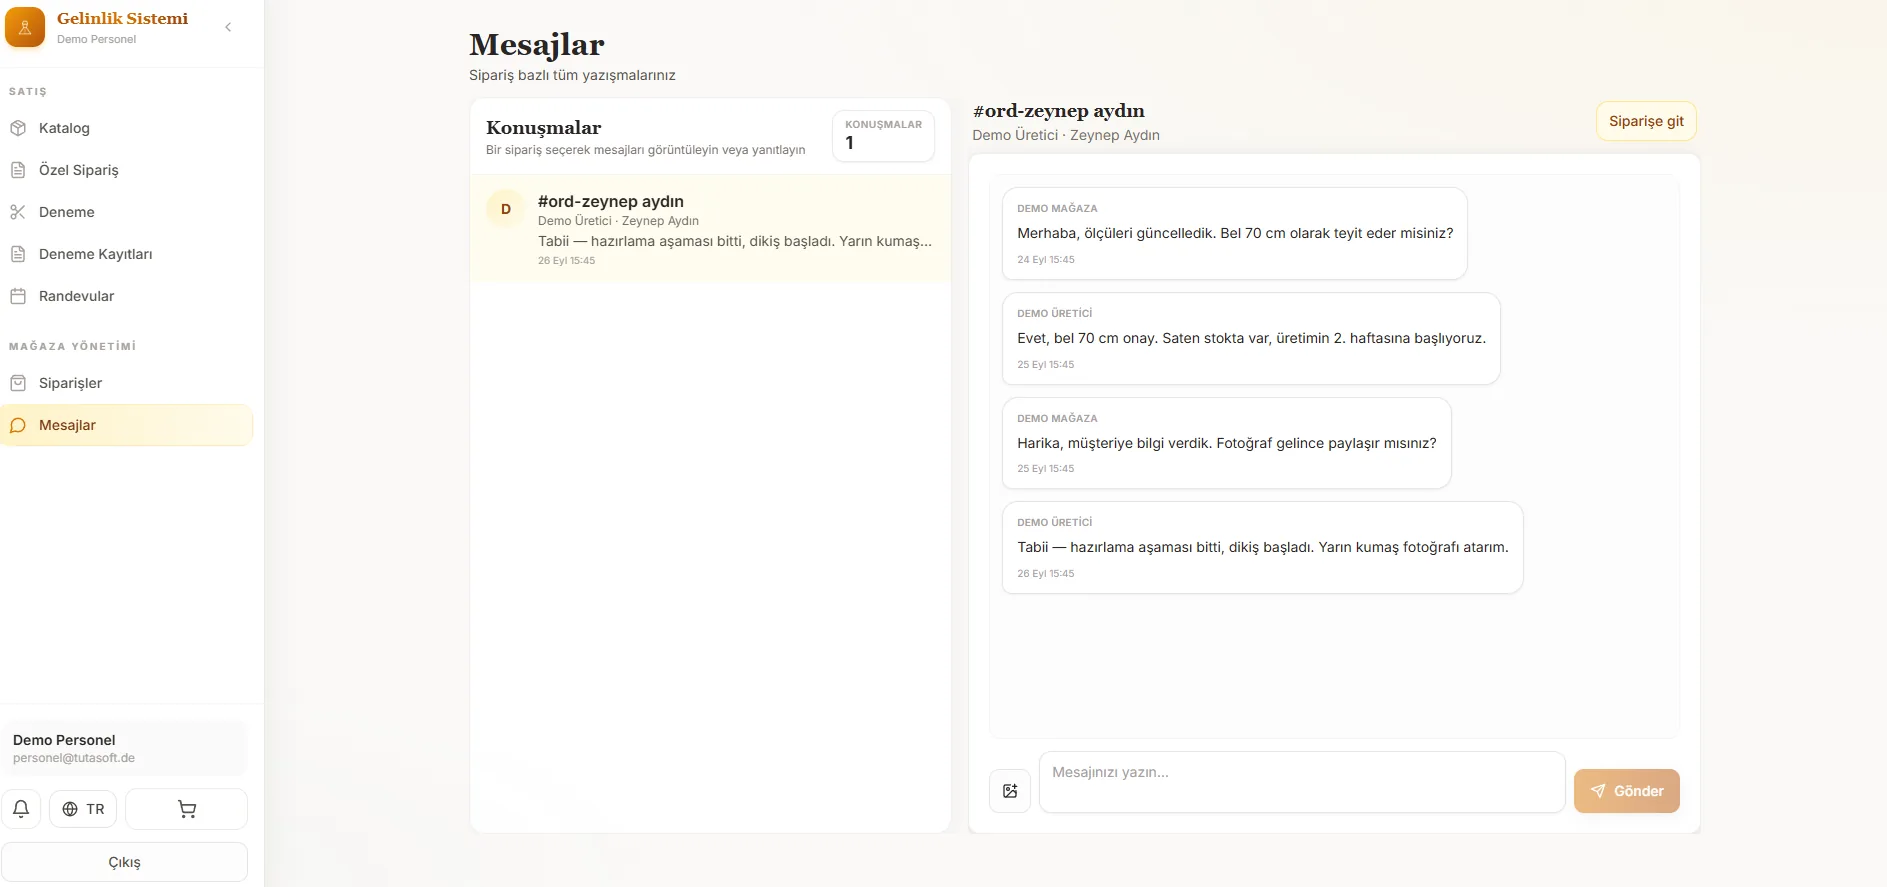Screen dimensions: 1887x887
Task: Click the "Demo Üretici · Zeynep Aydın" header subtitle
Action: [1066, 135]
